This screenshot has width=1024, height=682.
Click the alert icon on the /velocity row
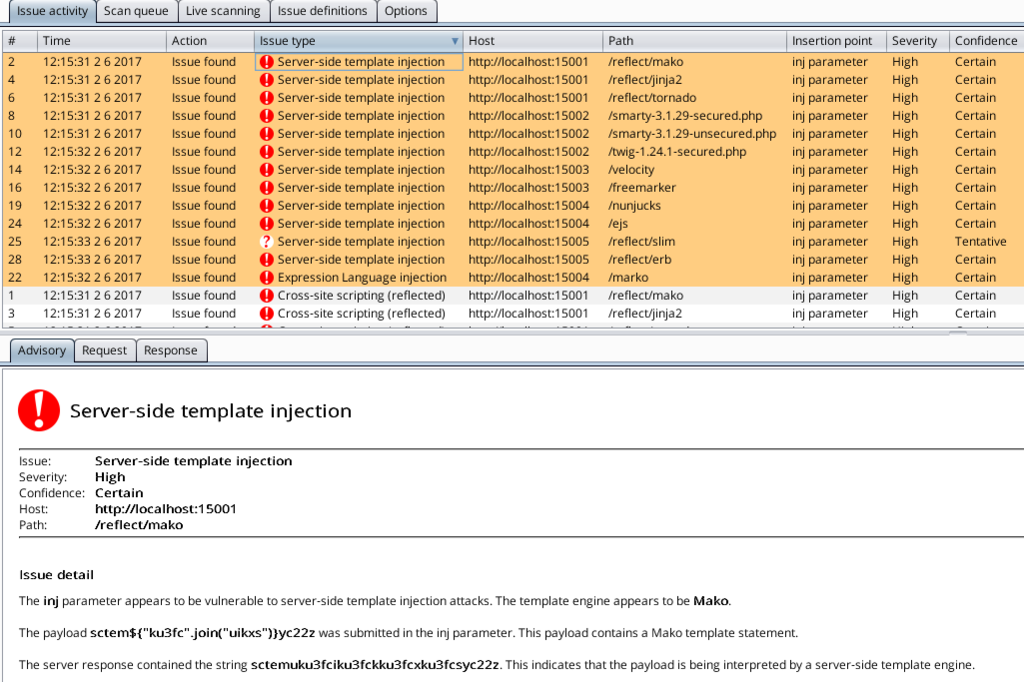266,170
